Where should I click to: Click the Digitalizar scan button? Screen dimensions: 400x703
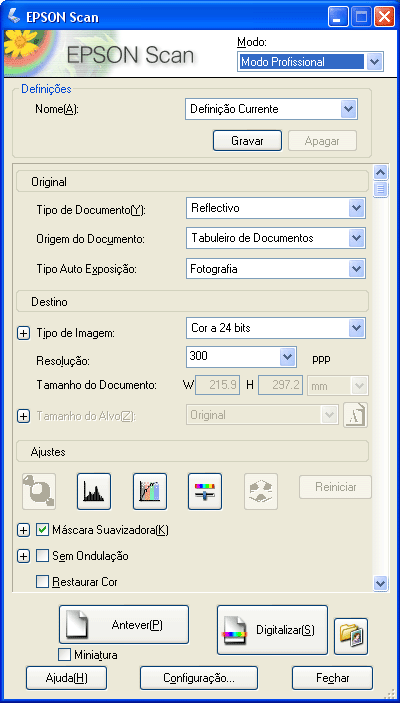(x=272, y=630)
